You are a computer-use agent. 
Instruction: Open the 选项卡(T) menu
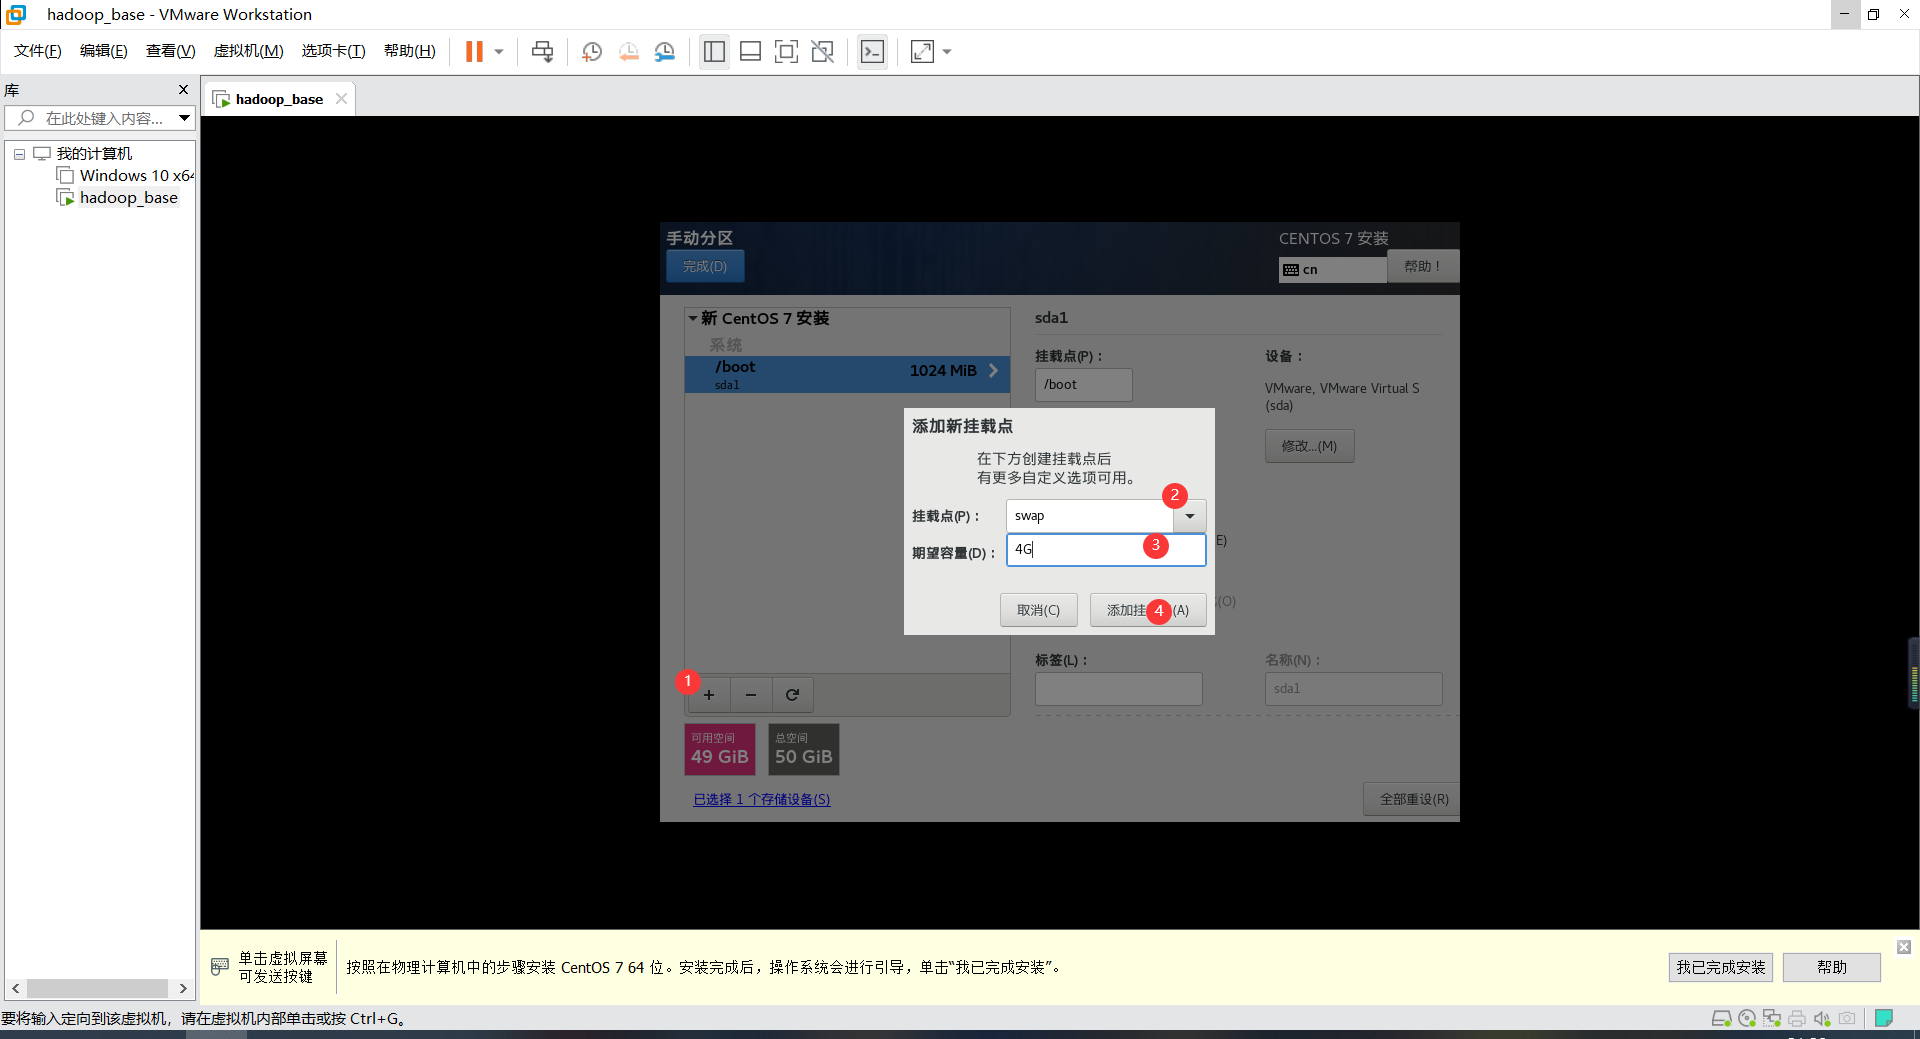click(334, 51)
